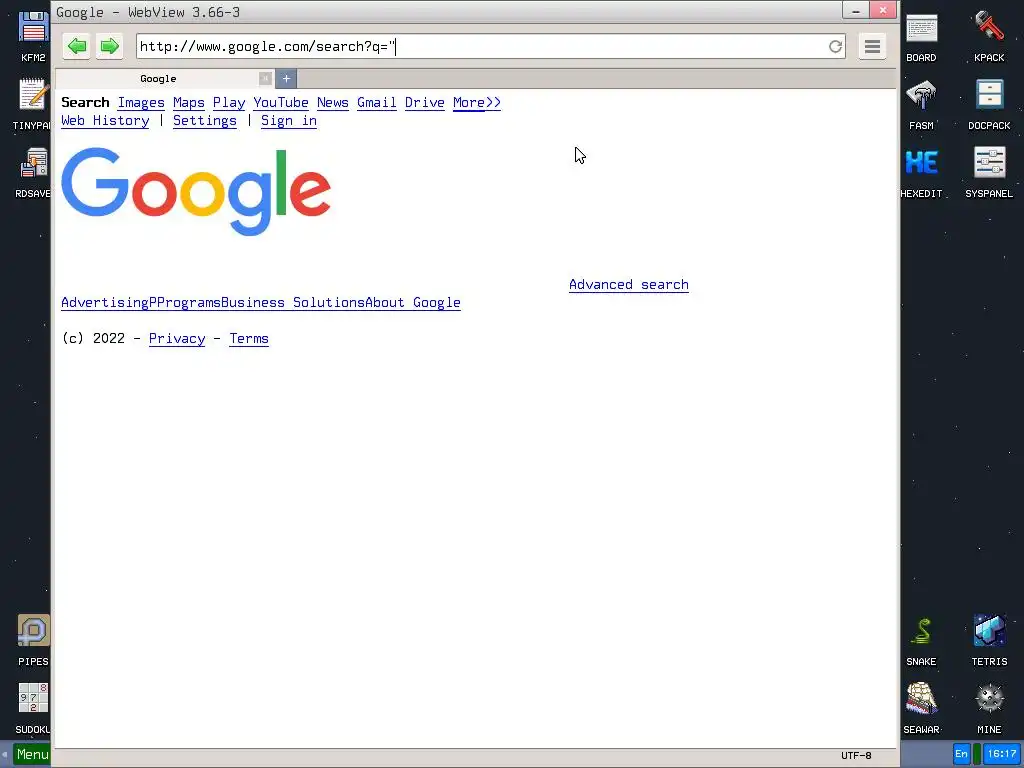This screenshot has width=1024, height=768.
Task: Launch KFM2 file manager desktop icon
Action: pyautogui.click(x=33, y=37)
